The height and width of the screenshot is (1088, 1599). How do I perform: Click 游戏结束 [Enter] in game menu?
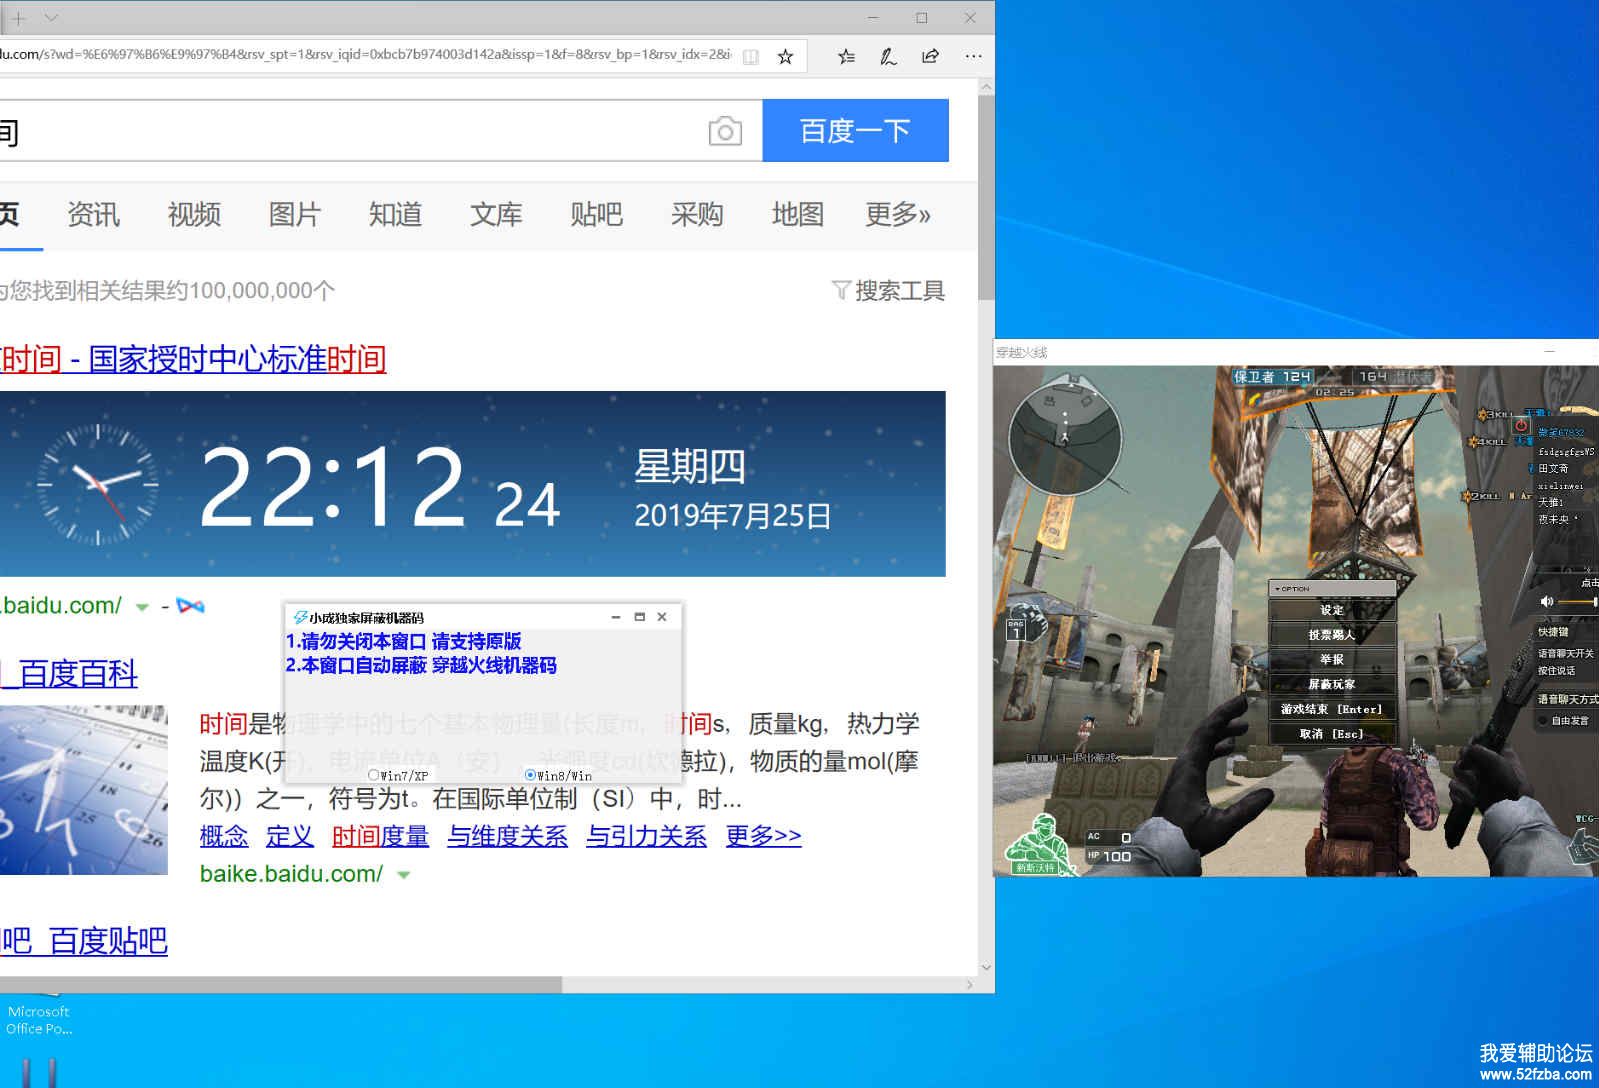[x=1332, y=710]
